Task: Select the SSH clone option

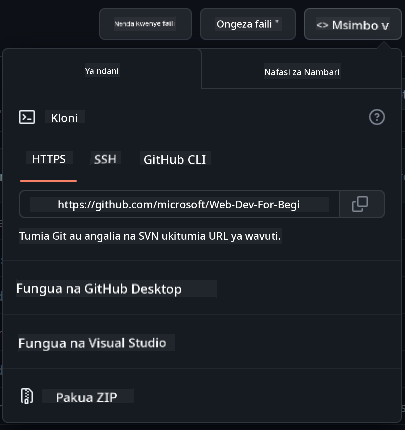Action: tap(105, 159)
